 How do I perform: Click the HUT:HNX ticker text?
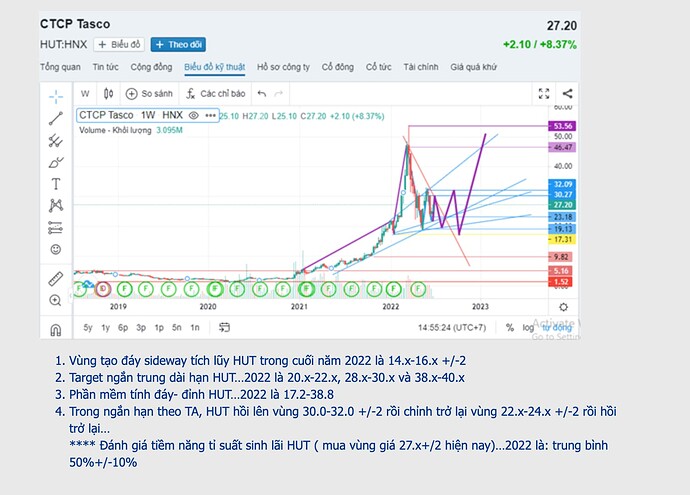(x=64, y=44)
